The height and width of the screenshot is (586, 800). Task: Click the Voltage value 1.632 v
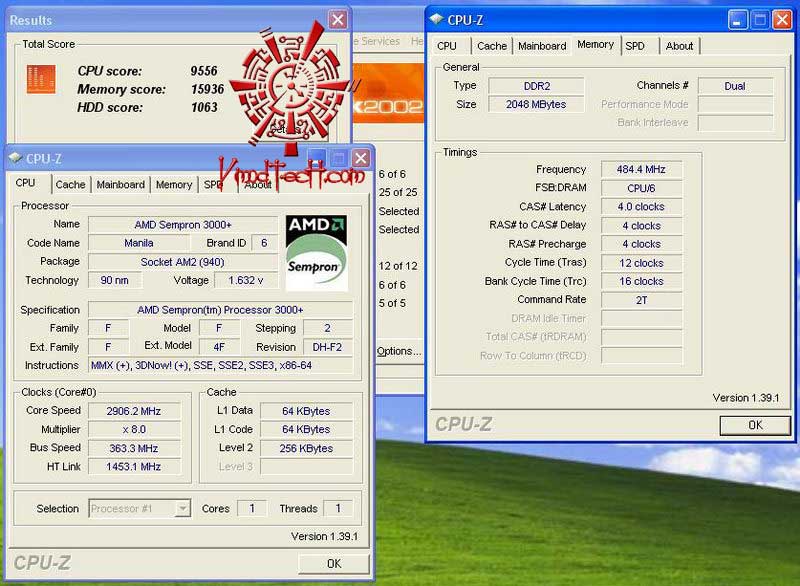[x=246, y=281]
